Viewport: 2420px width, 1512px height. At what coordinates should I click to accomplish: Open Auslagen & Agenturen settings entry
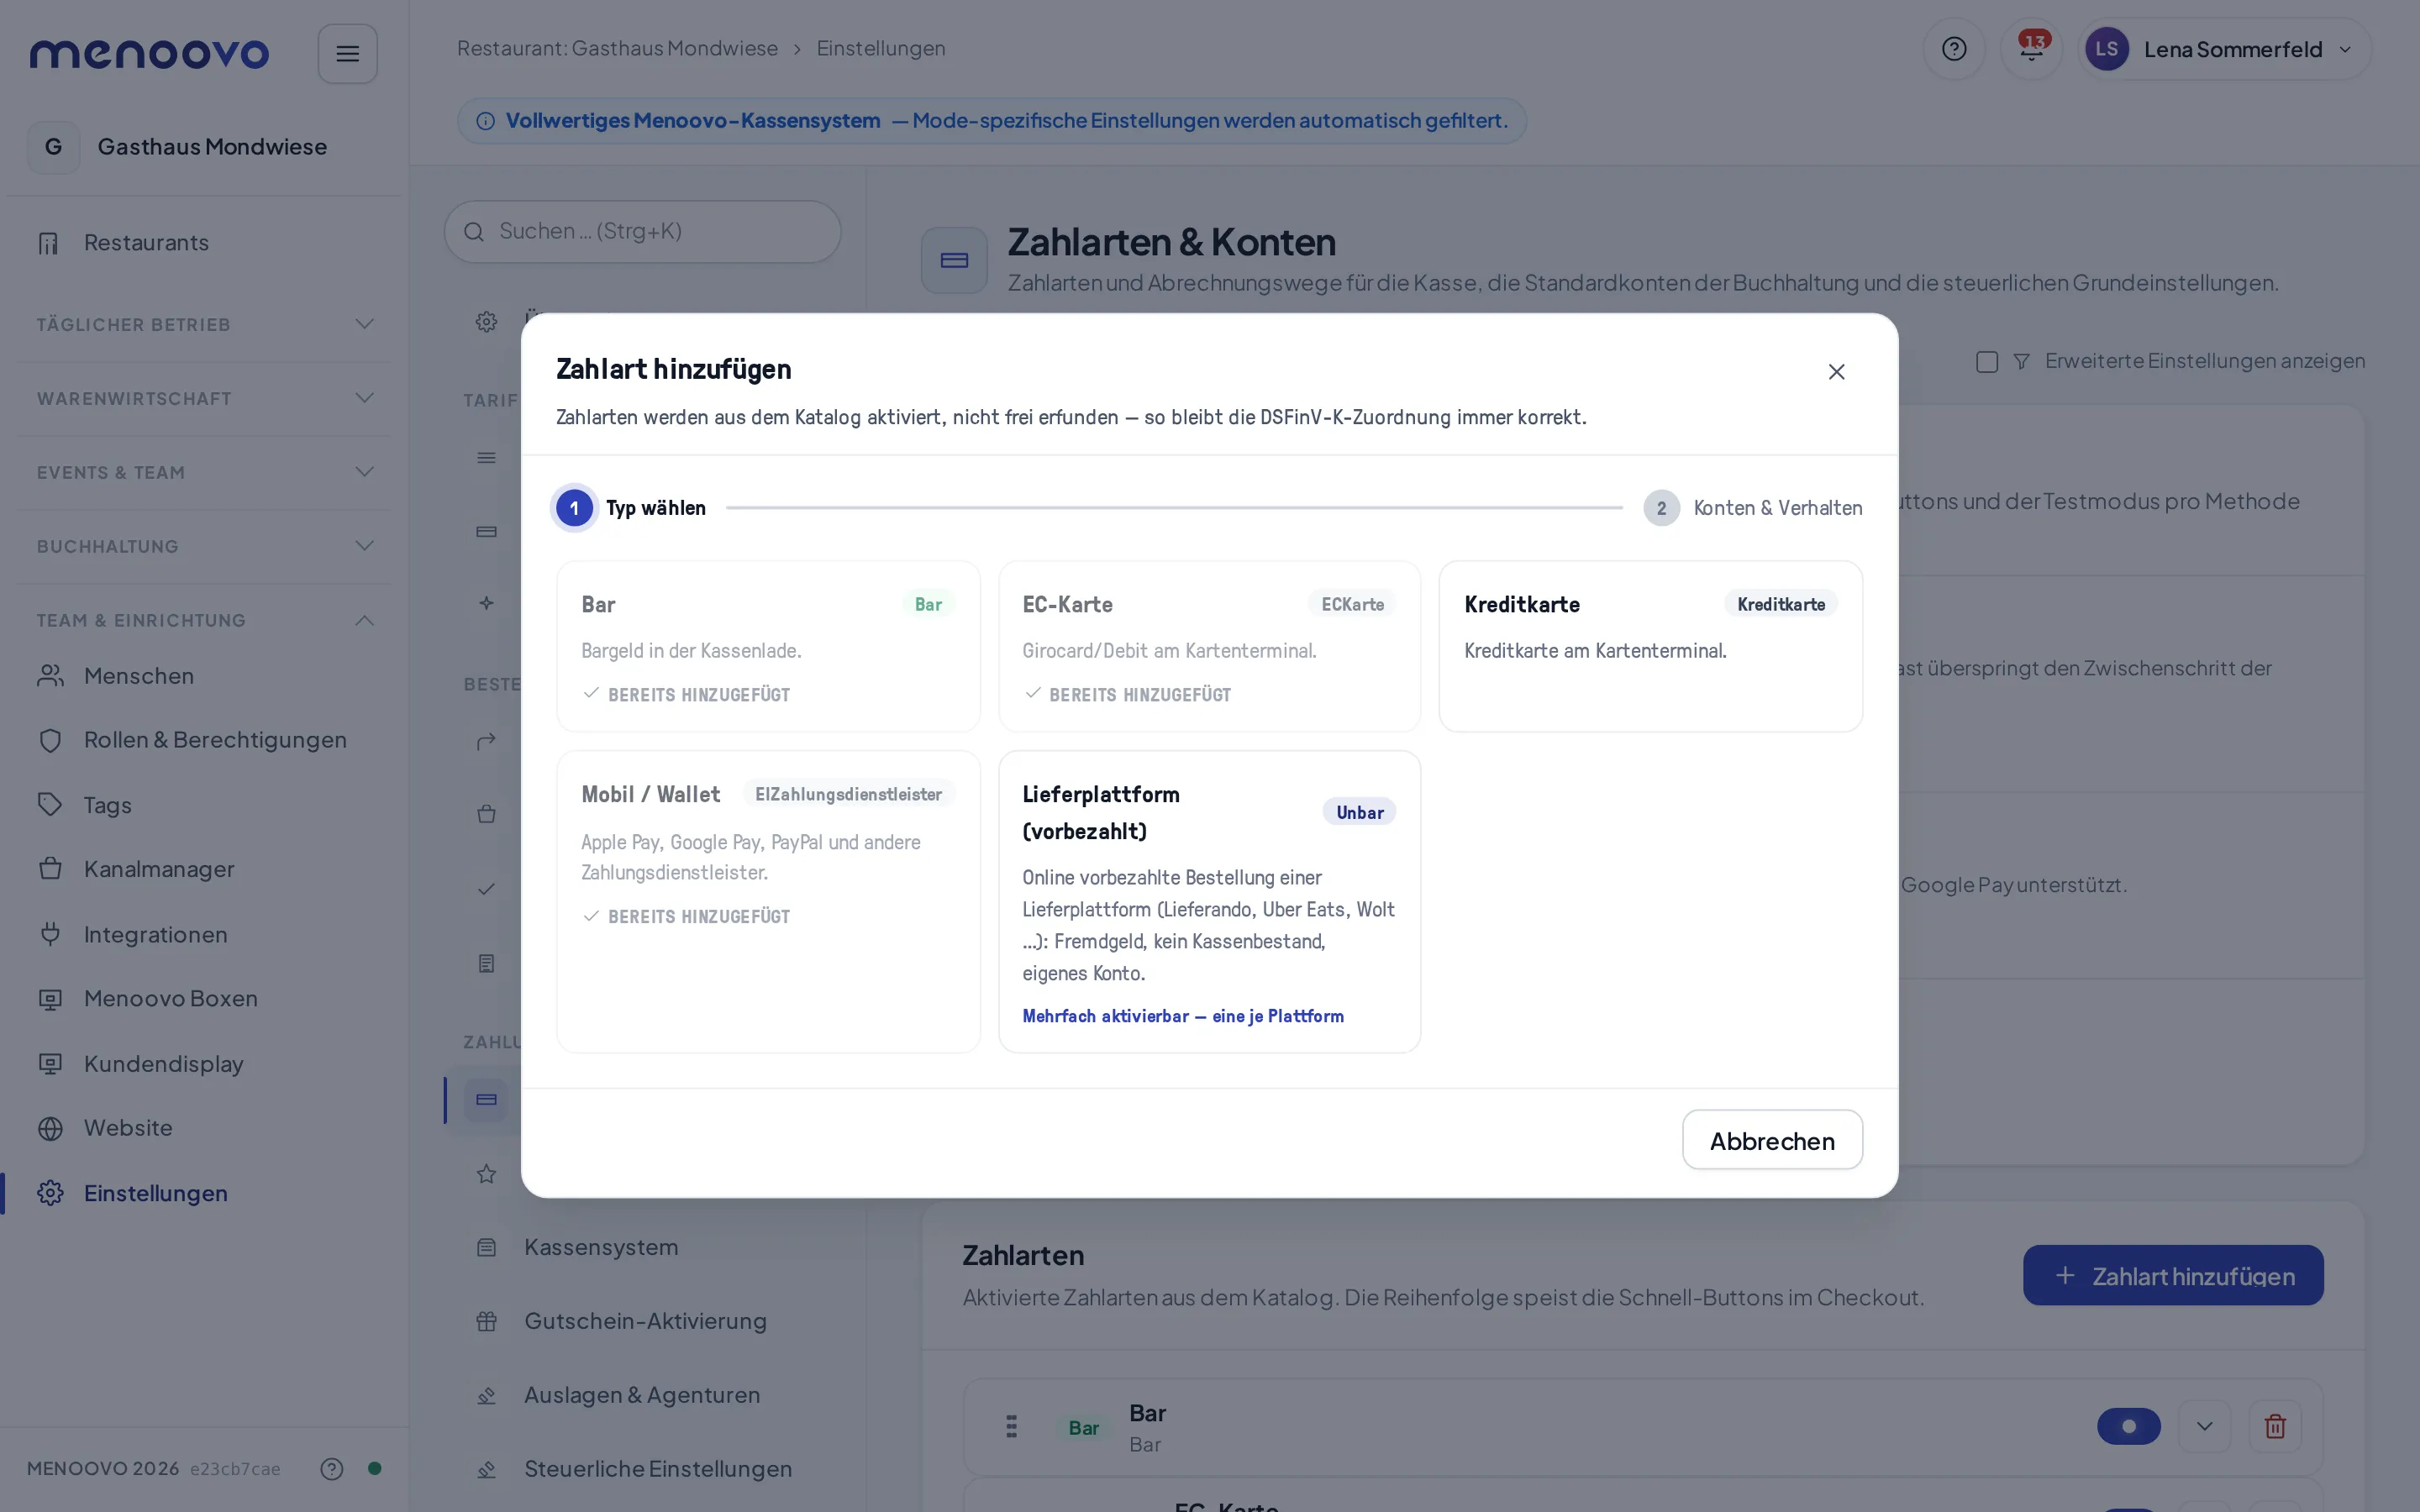[x=642, y=1395]
